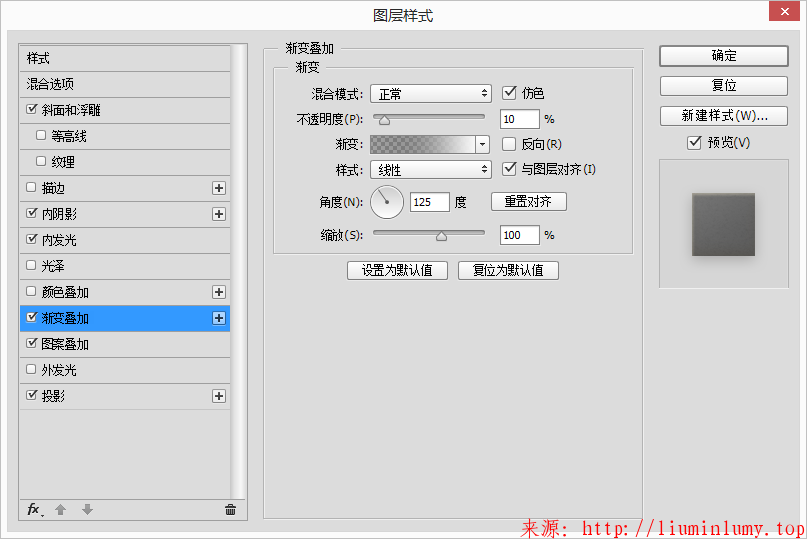Viewport: 807px width, 539px height.
Task: Click the plus icon next to 颜色叠加
Action: [x=219, y=292]
